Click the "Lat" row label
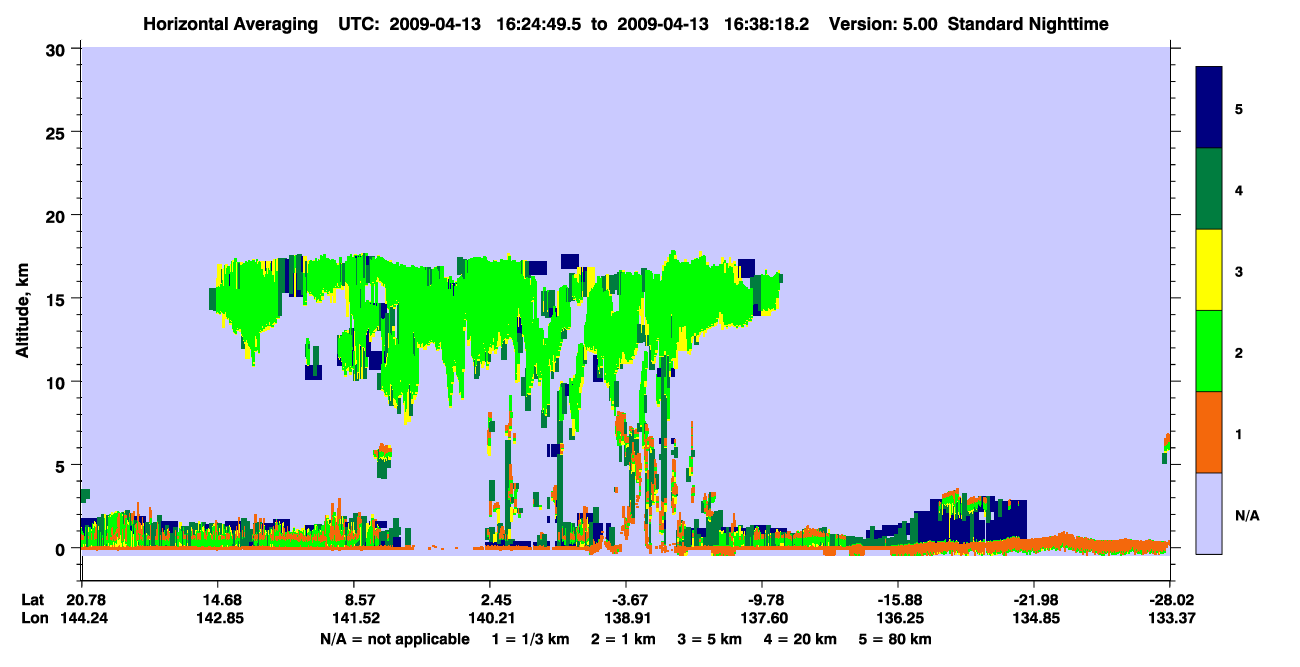The image size is (1300, 667). [x=32, y=600]
